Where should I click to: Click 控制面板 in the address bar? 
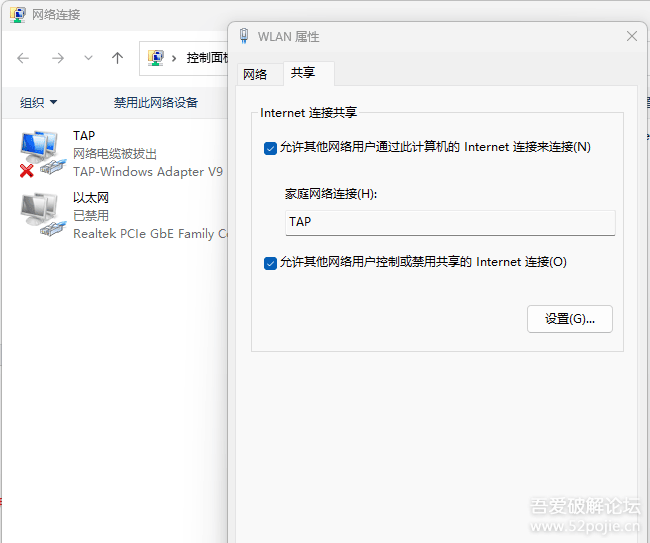tap(207, 58)
